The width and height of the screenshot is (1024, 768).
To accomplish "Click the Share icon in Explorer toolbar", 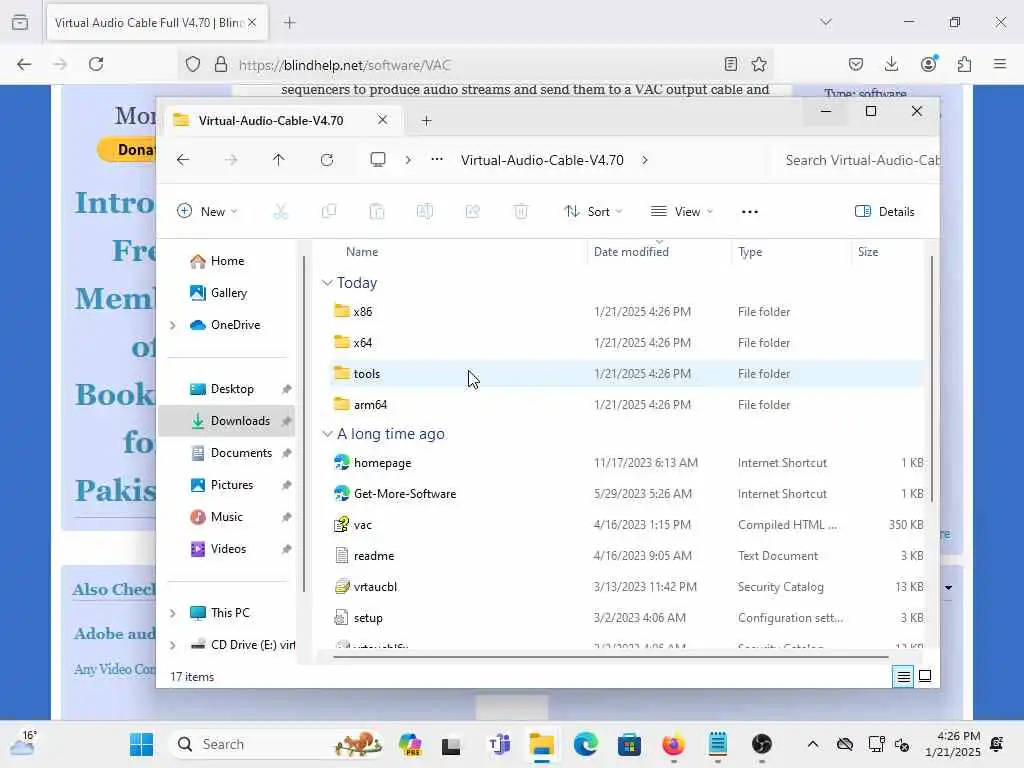I will click(473, 212).
